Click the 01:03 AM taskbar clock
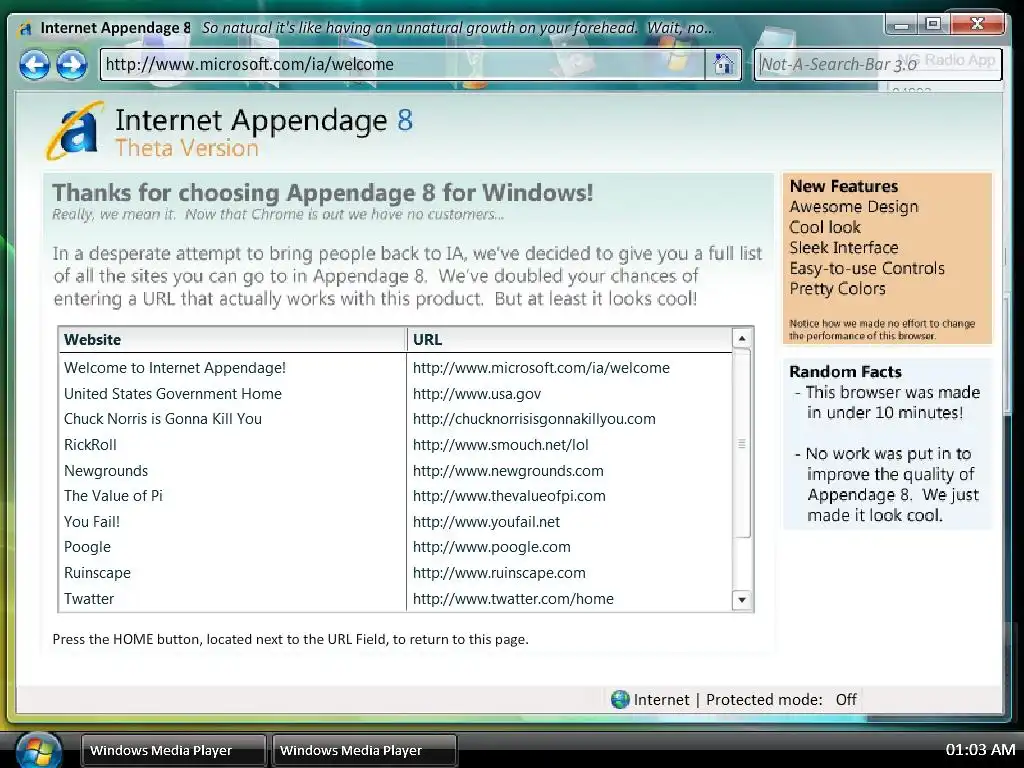Image resolution: width=1024 pixels, height=768 pixels. pyautogui.click(x=980, y=750)
